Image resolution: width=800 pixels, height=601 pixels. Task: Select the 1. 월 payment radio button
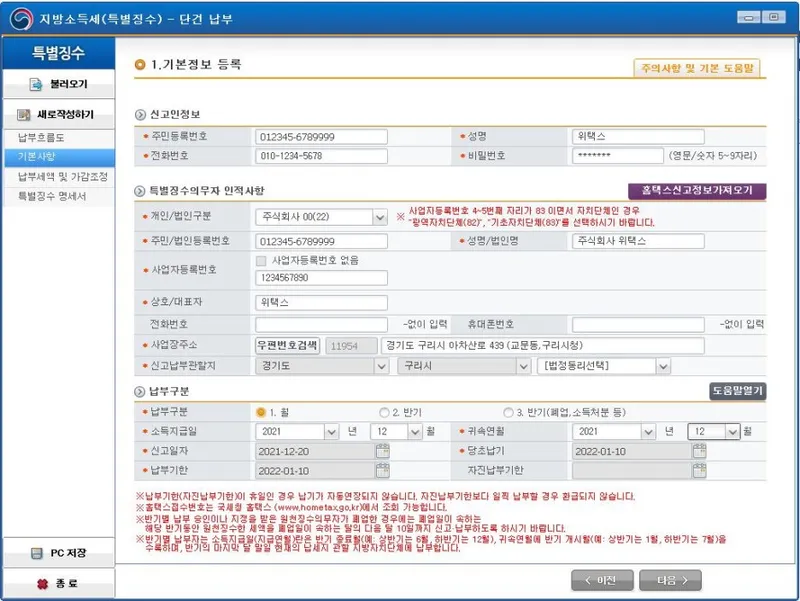[x=261, y=412]
